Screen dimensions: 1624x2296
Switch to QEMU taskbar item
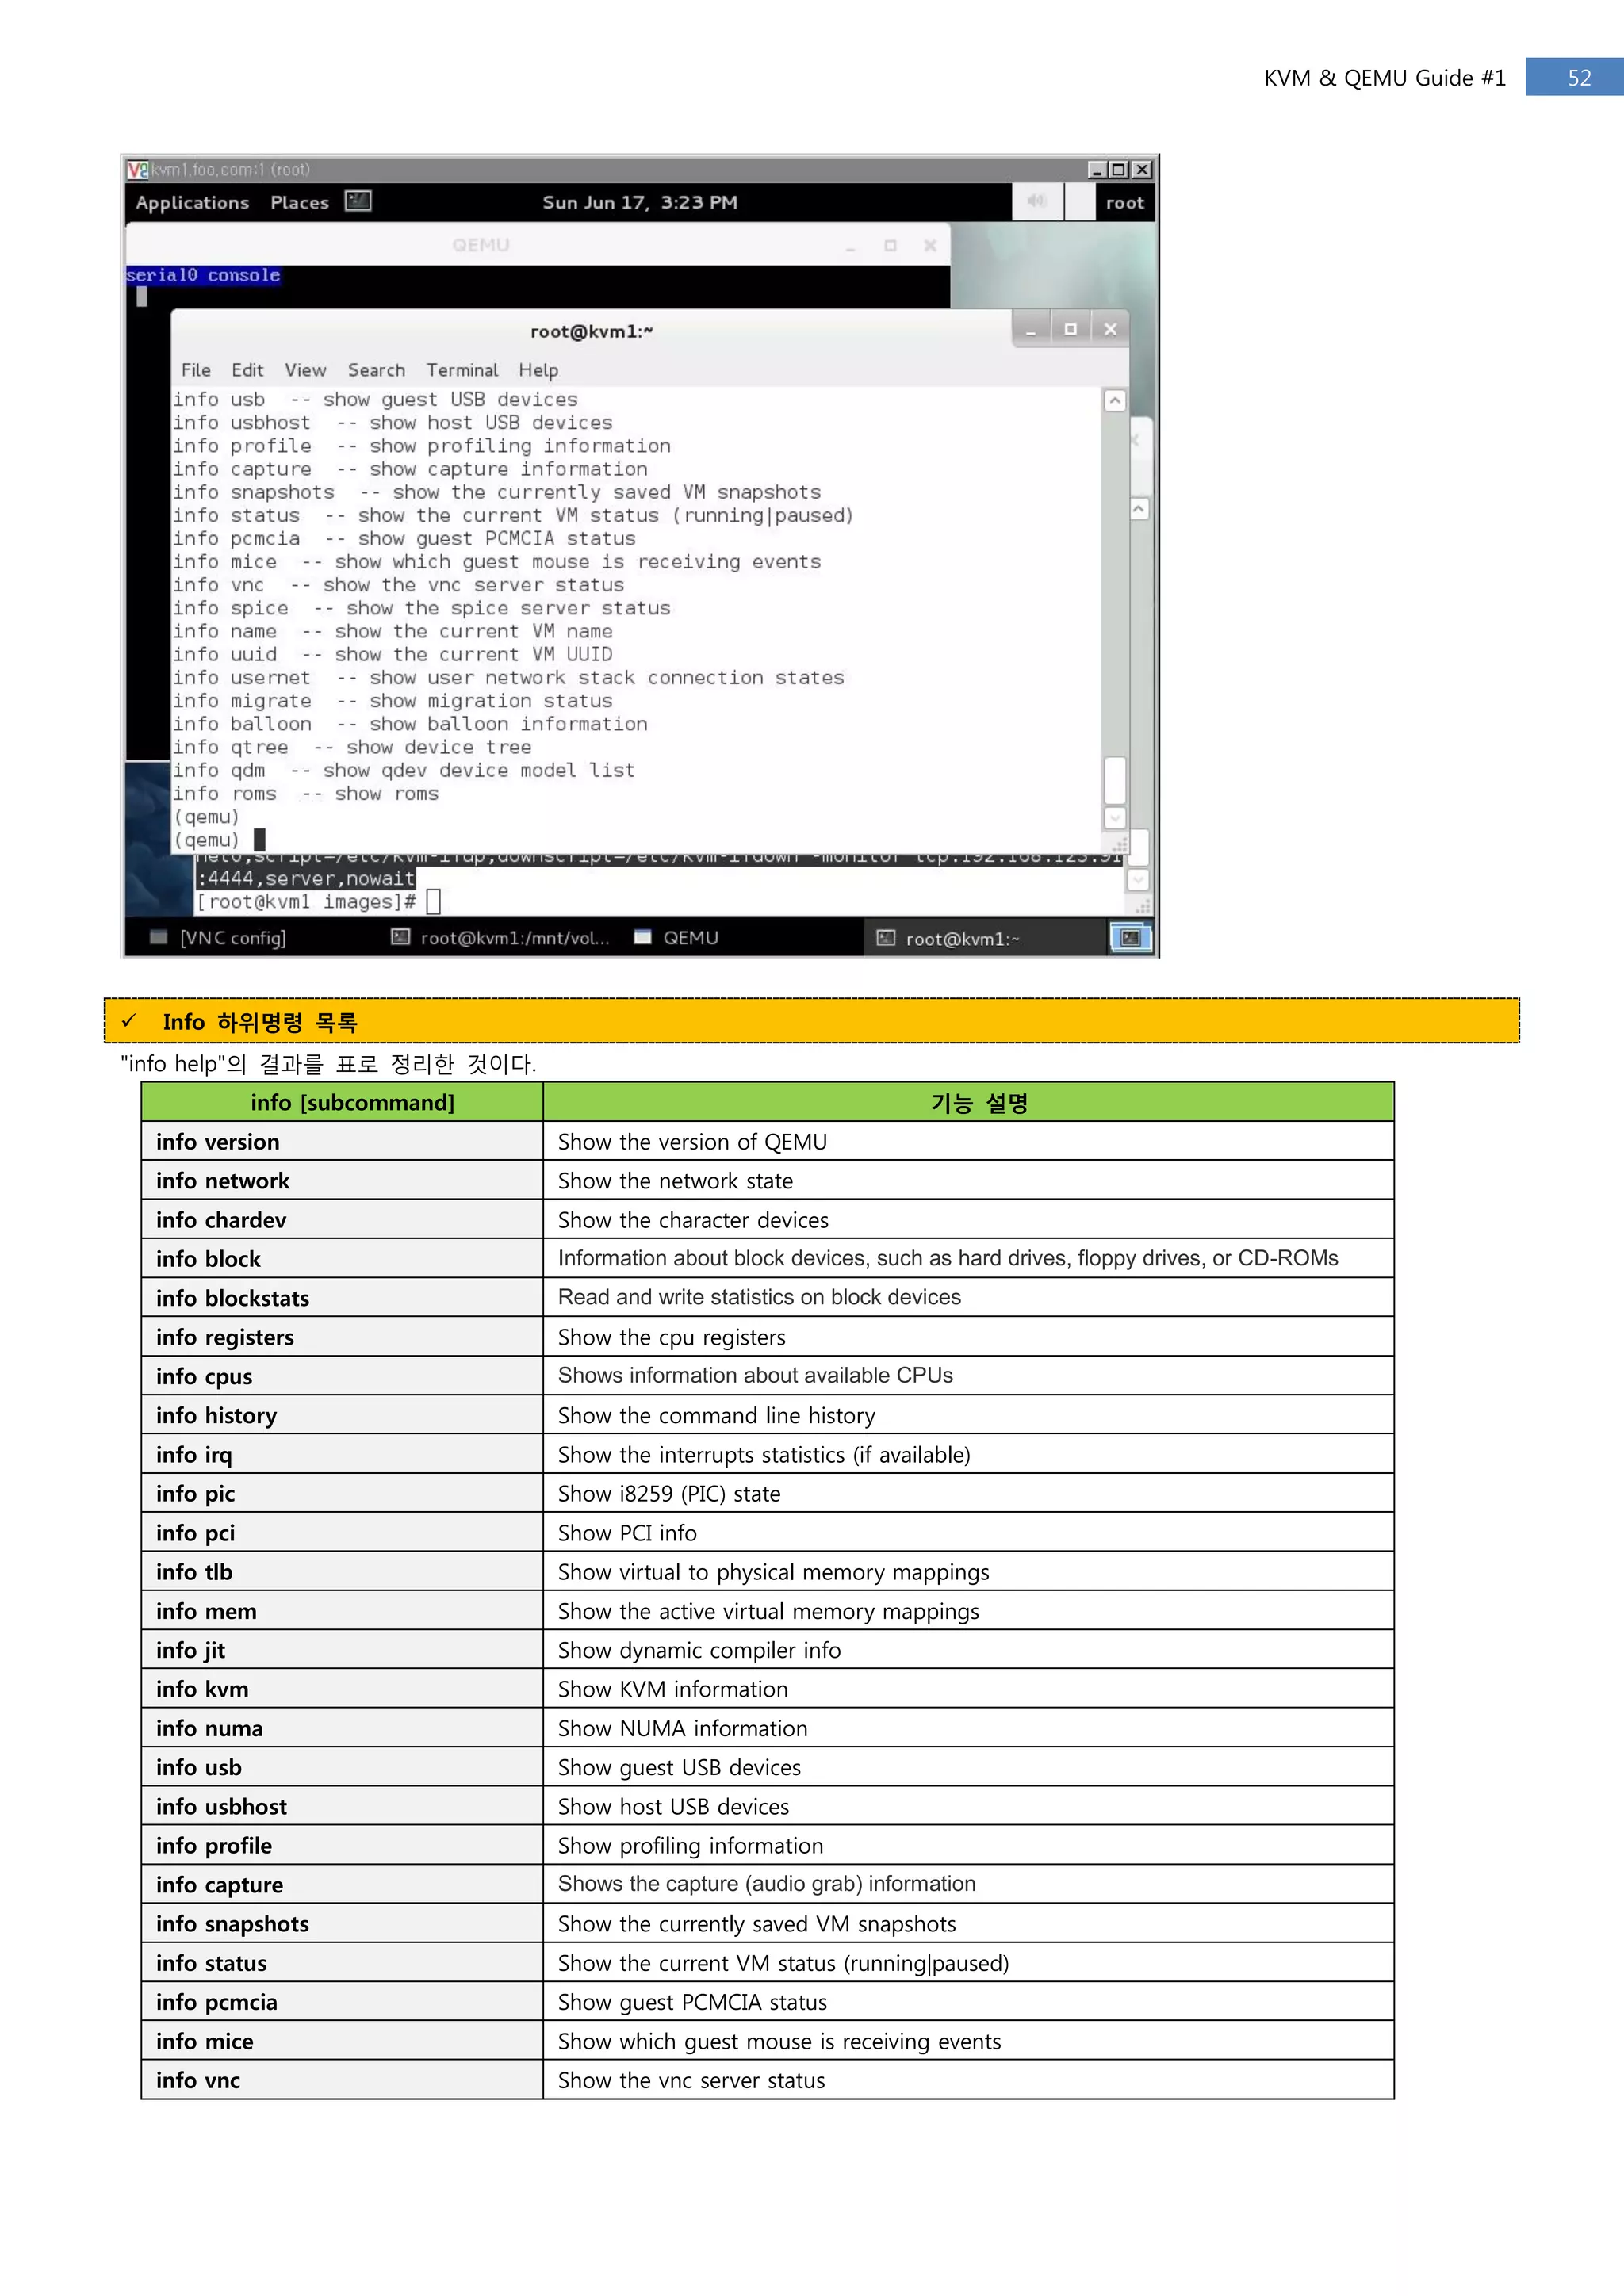(677, 937)
